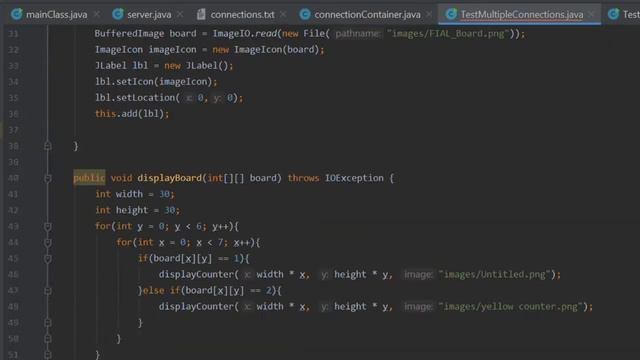Screen dimensions: 640x360
Task: Click line number 31 in the gutter
Action: (x=13, y=34)
